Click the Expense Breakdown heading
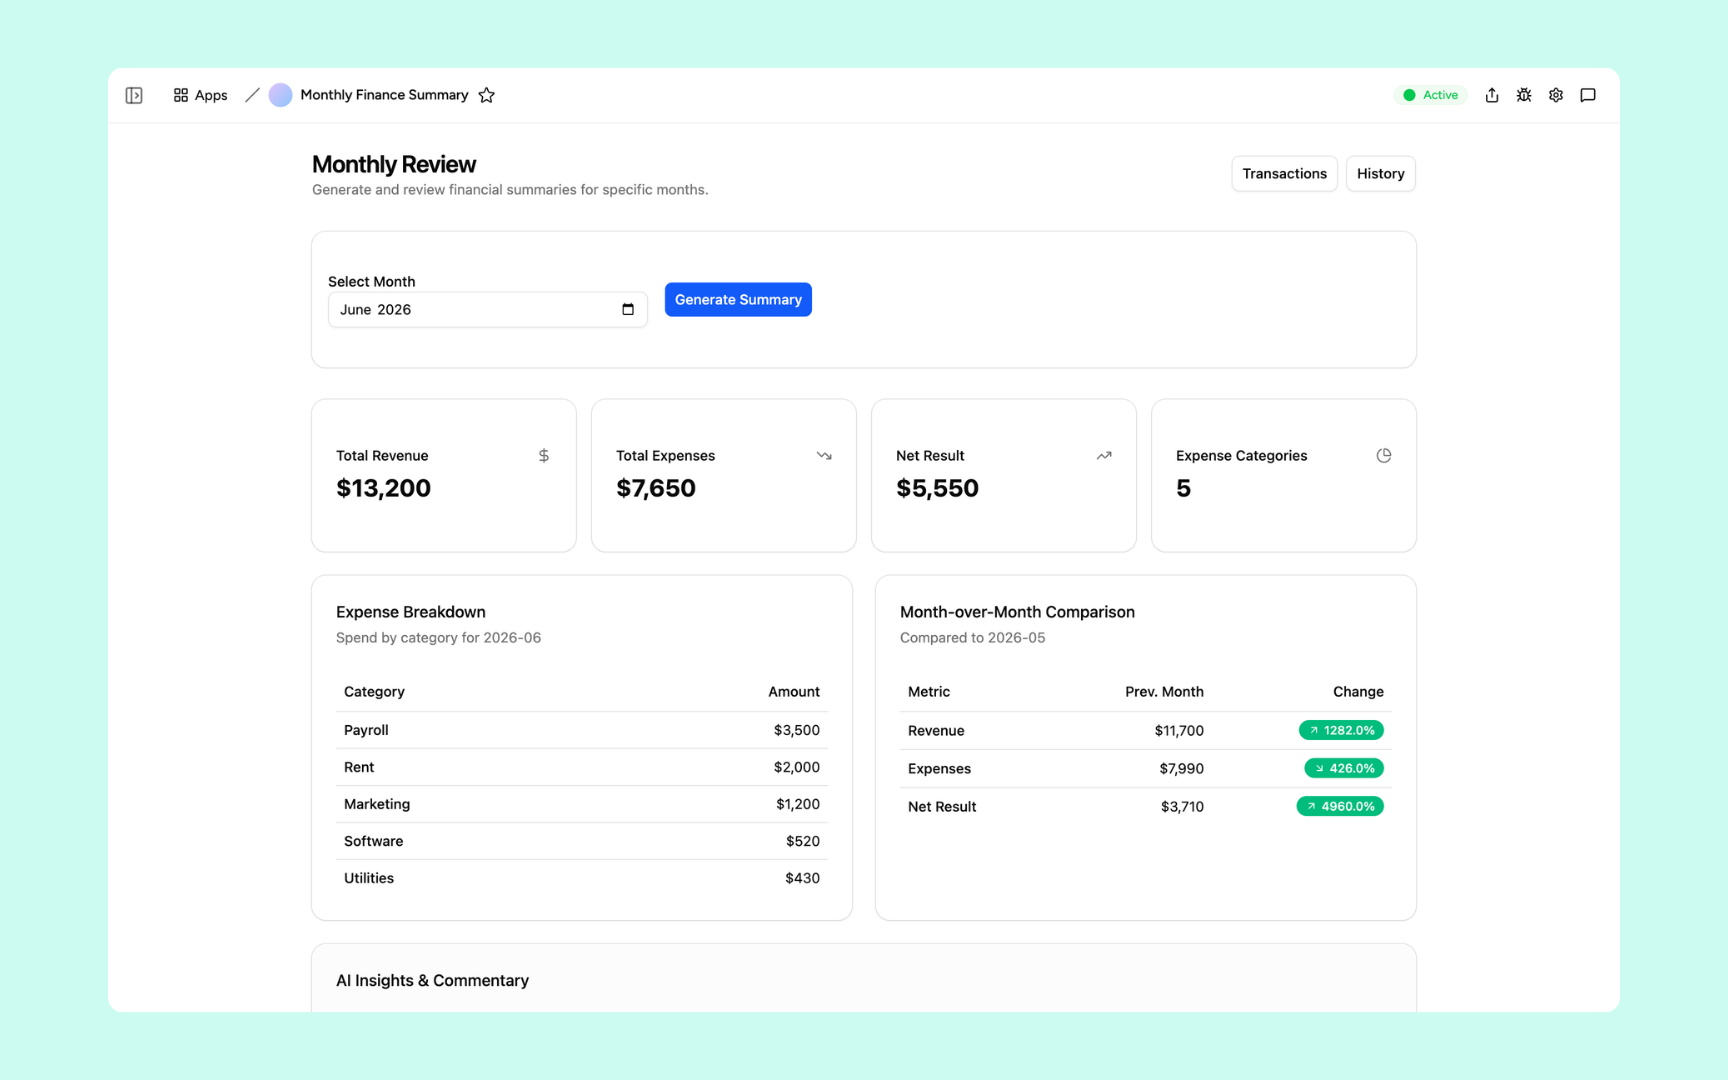The width and height of the screenshot is (1728, 1080). tap(411, 612)
